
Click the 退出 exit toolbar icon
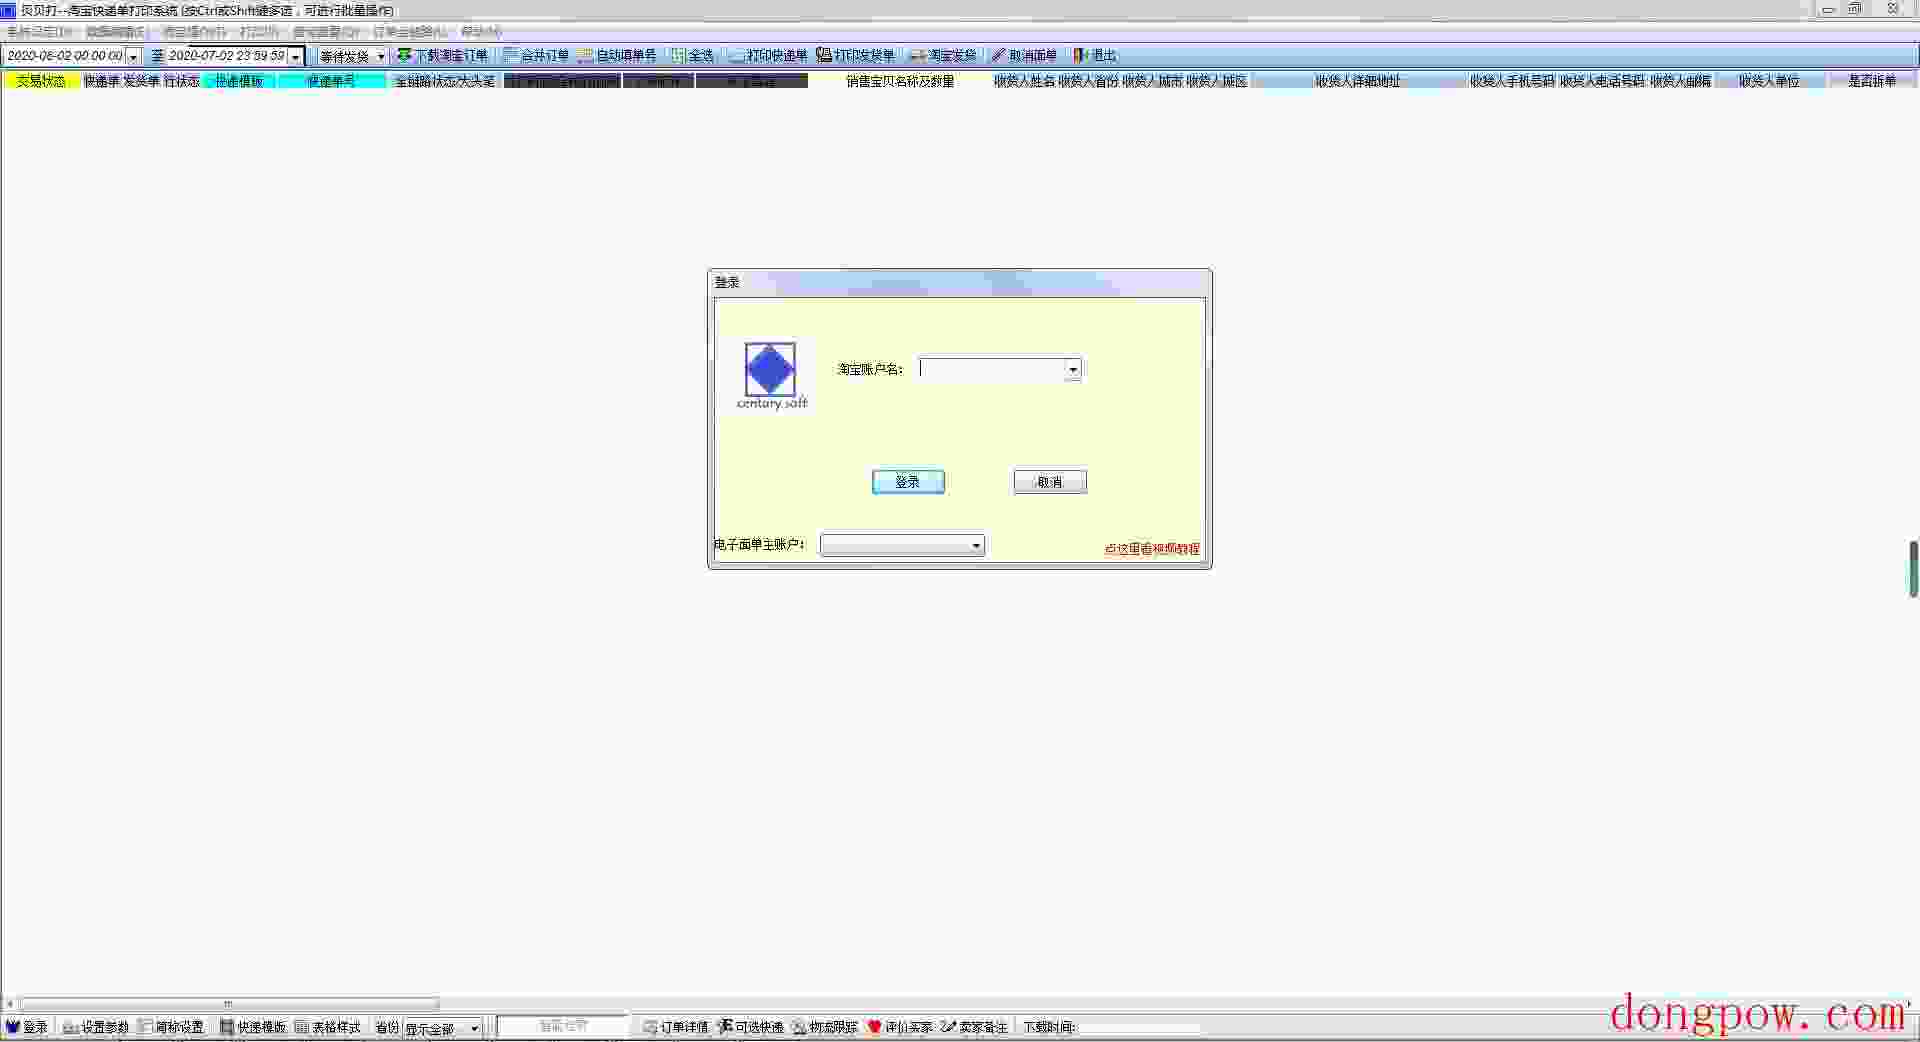tap(1080, 56)
